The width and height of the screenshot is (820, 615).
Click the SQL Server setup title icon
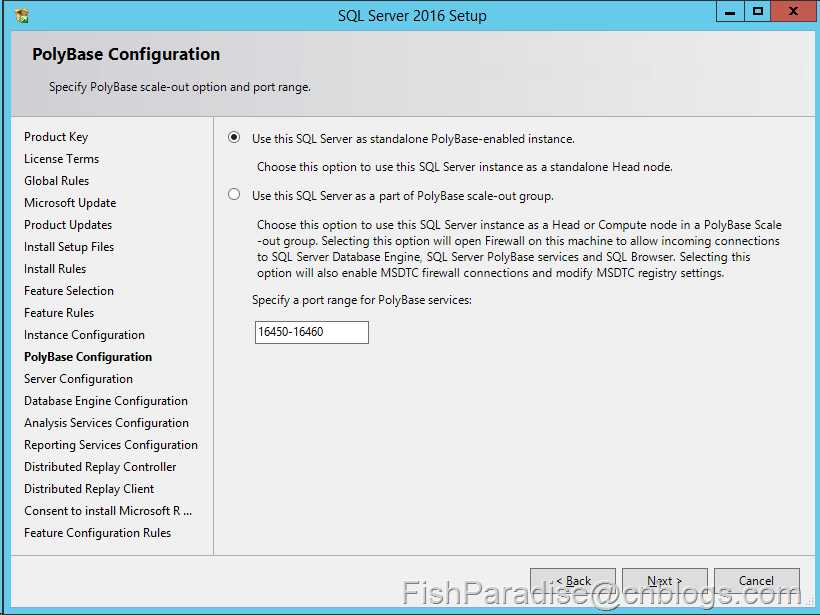click(x=21, y=16)
